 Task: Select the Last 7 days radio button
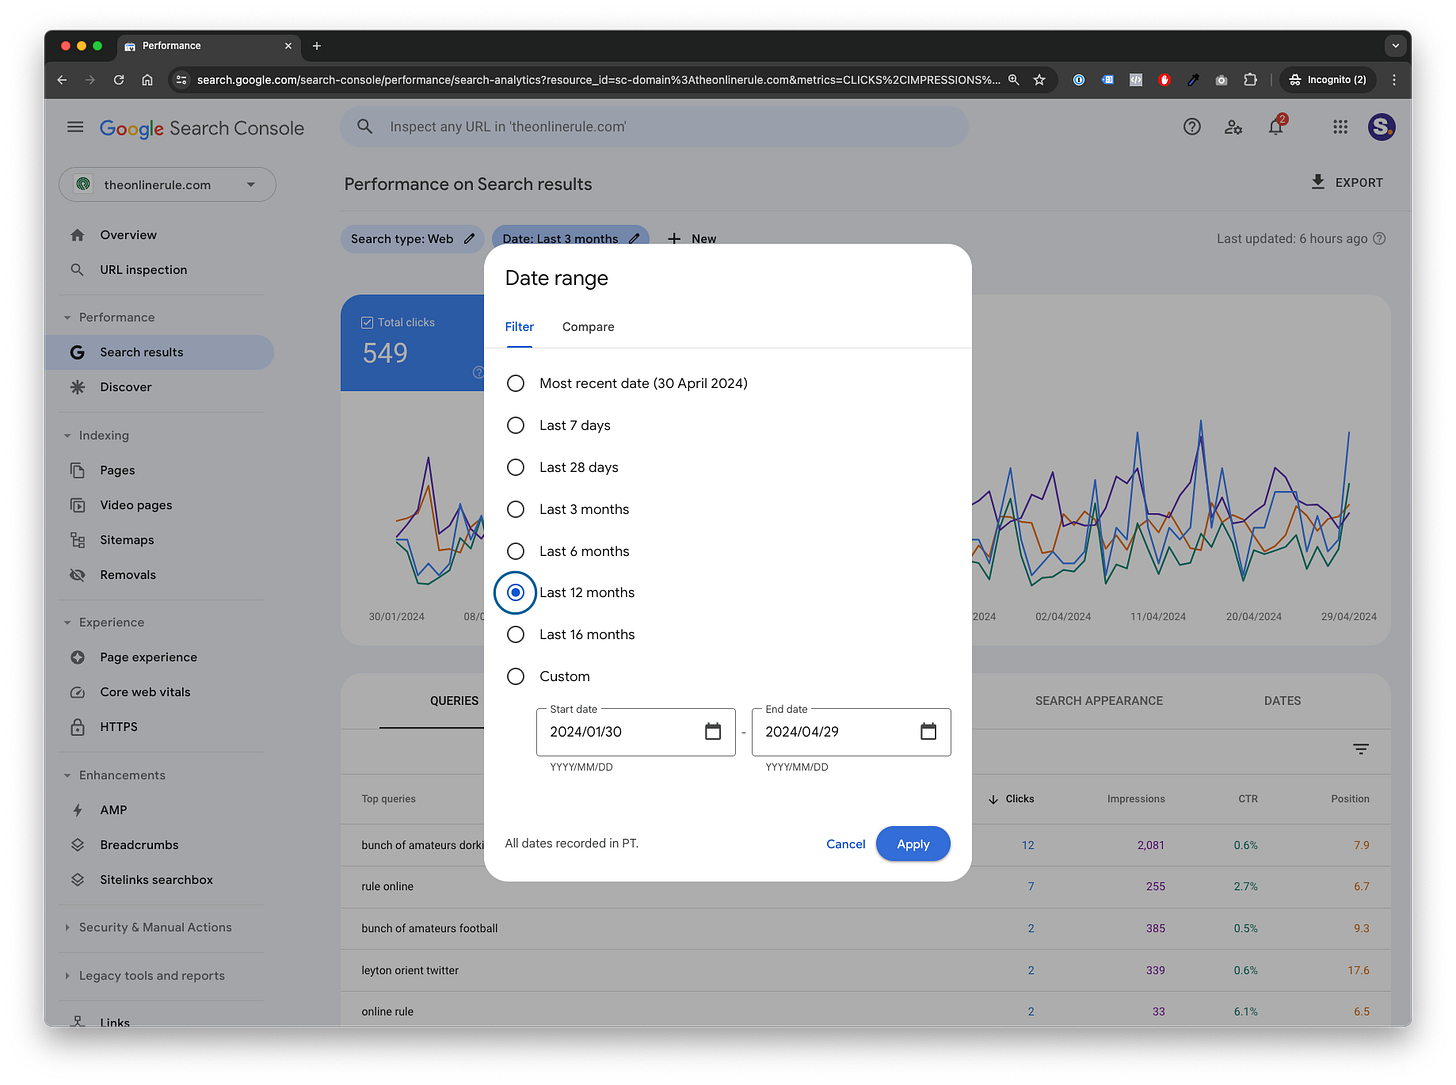click(516, 425)
